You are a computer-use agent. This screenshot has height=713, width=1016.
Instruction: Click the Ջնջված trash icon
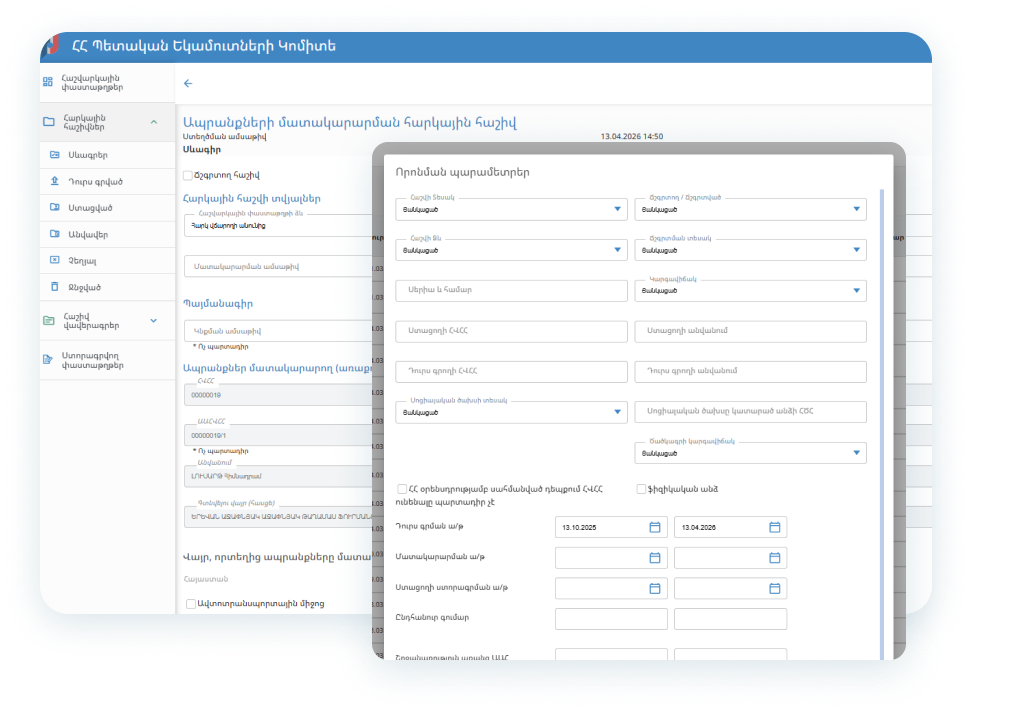pos(54,287)
